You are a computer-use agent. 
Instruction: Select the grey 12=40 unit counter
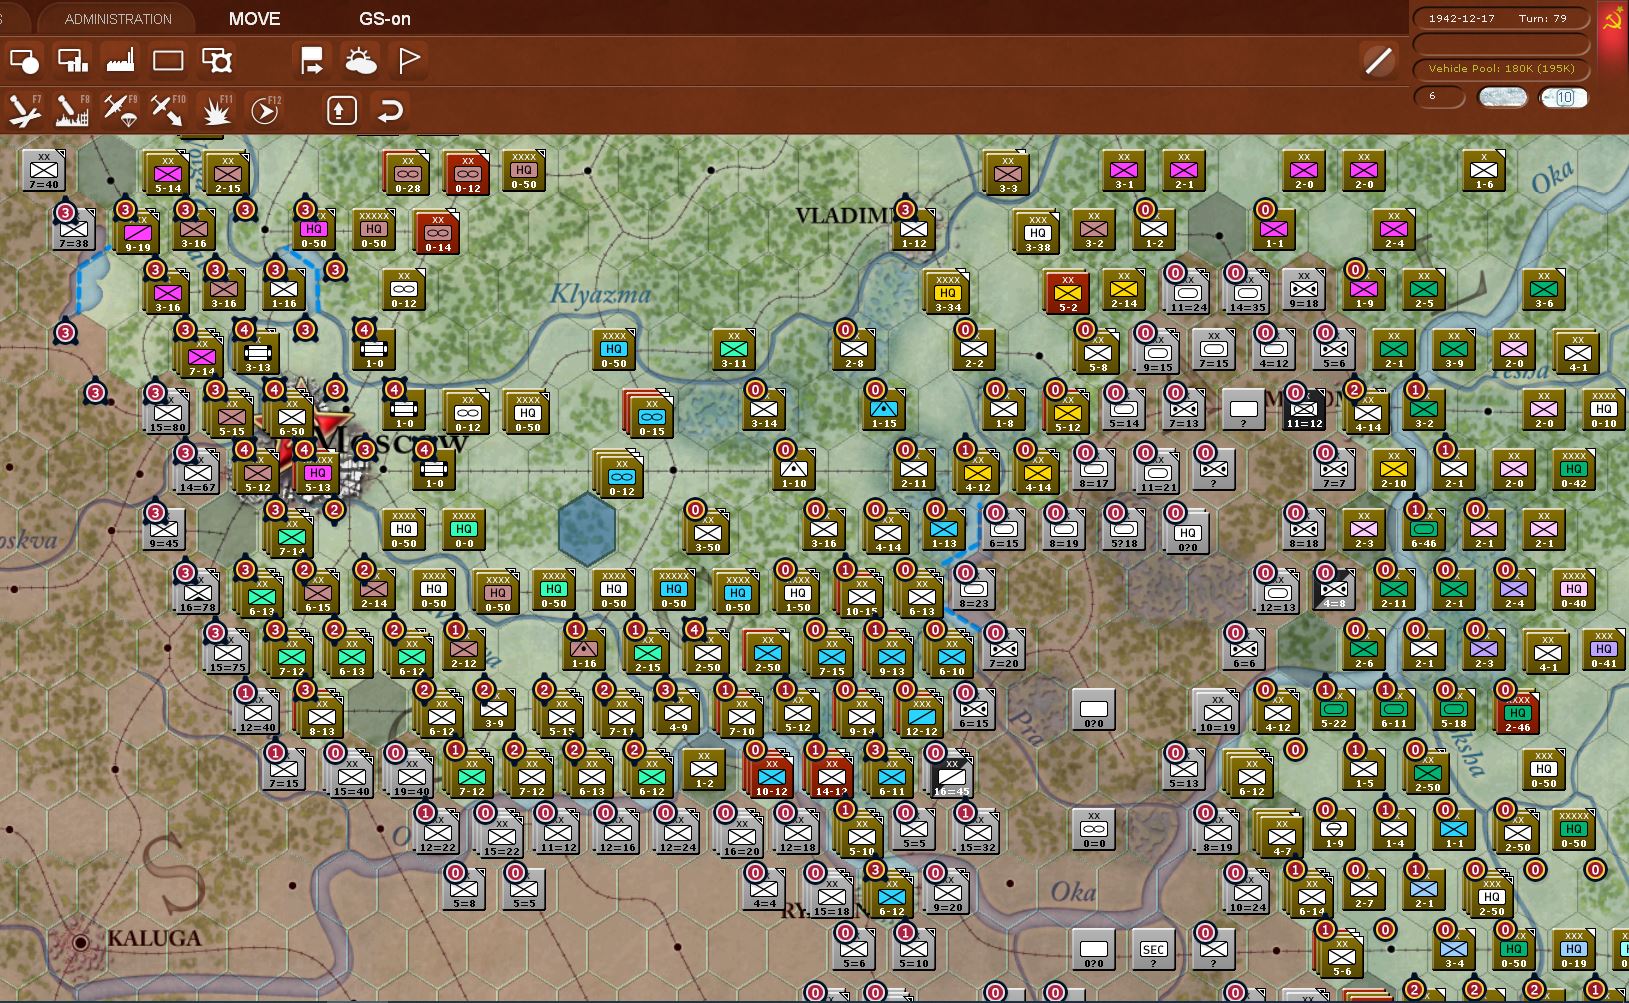coord(257,713)
